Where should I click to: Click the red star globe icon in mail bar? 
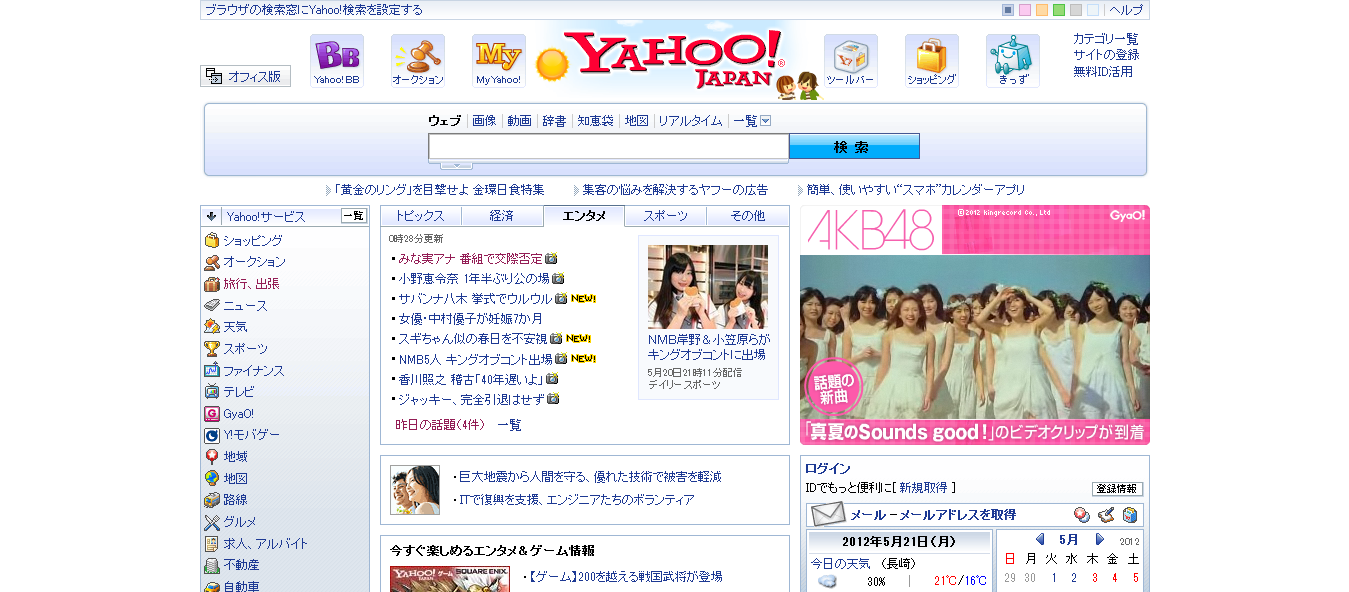pos(1082,515)
